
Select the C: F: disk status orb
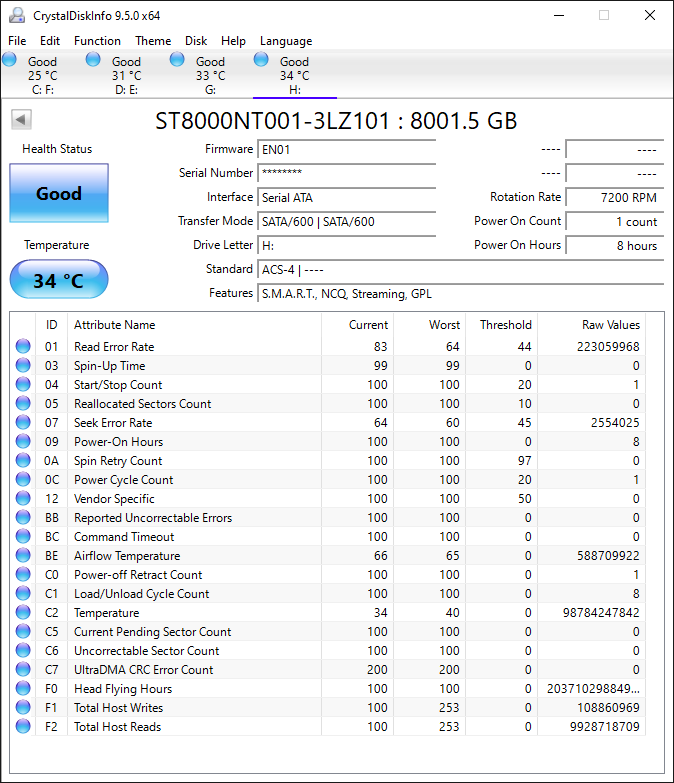click(9, 59)
